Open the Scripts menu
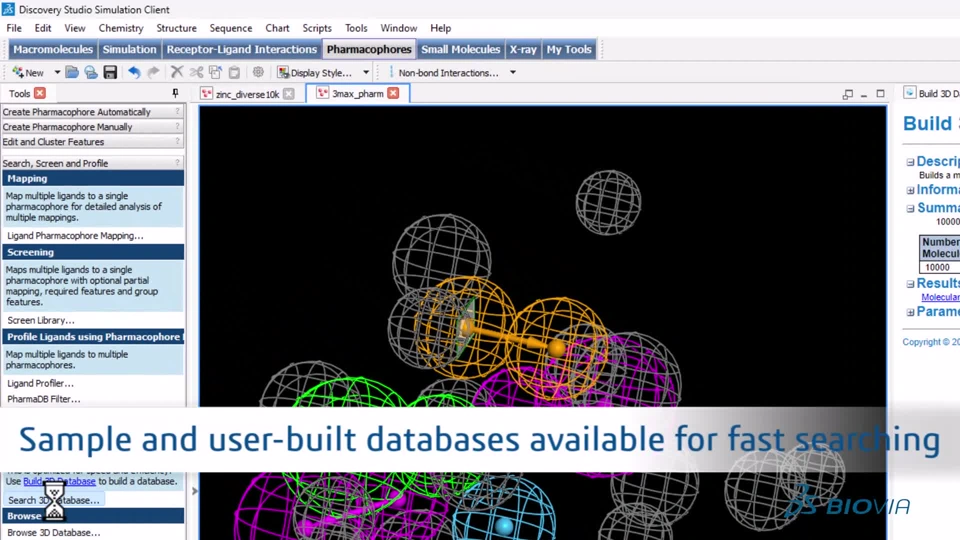960x540 pixels. (x=317, y=28)
